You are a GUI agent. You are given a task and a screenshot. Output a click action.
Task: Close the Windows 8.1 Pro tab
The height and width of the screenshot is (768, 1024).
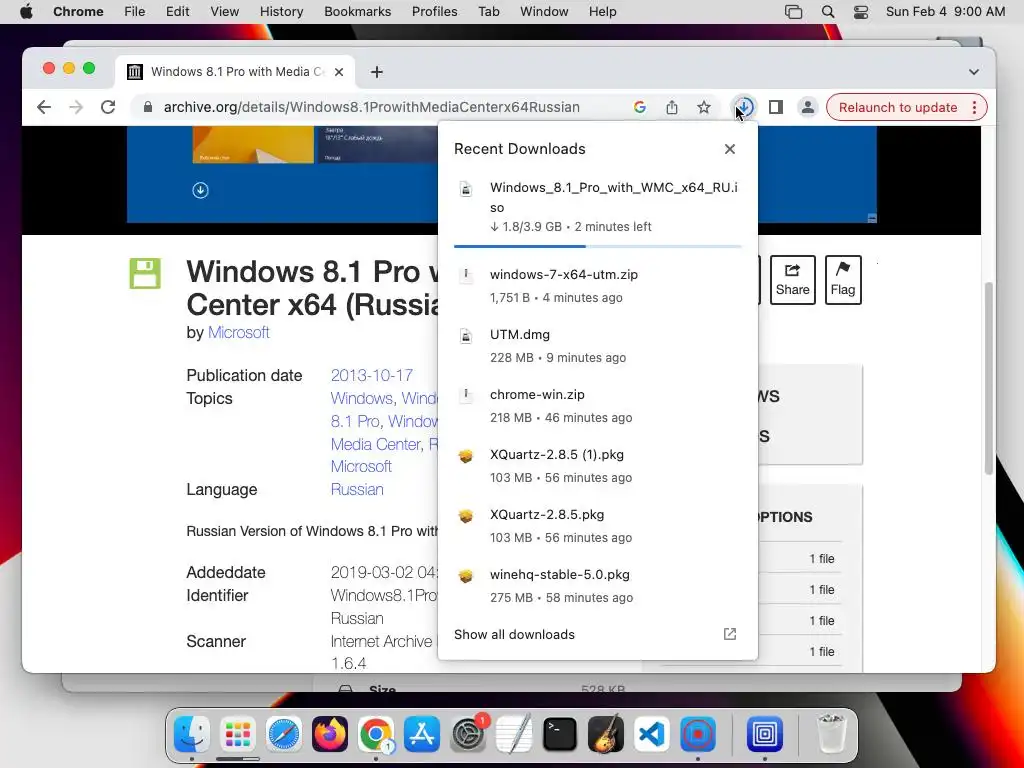pos(339,72)
